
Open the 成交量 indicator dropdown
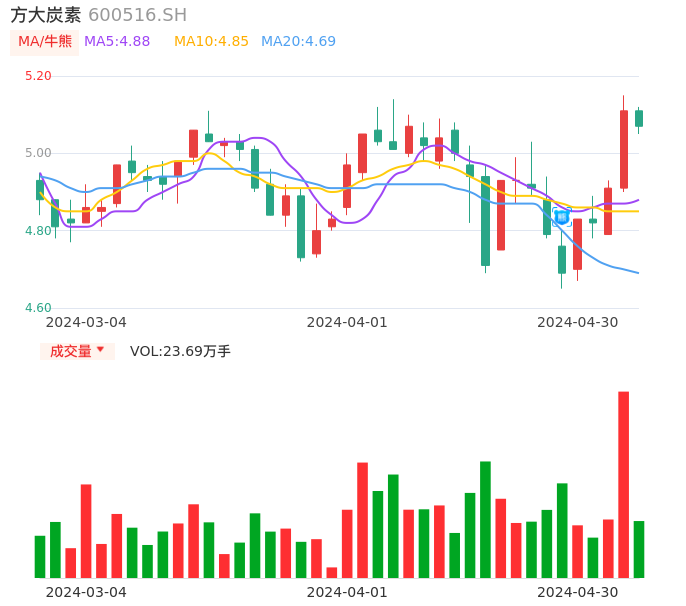click(77, 351)
